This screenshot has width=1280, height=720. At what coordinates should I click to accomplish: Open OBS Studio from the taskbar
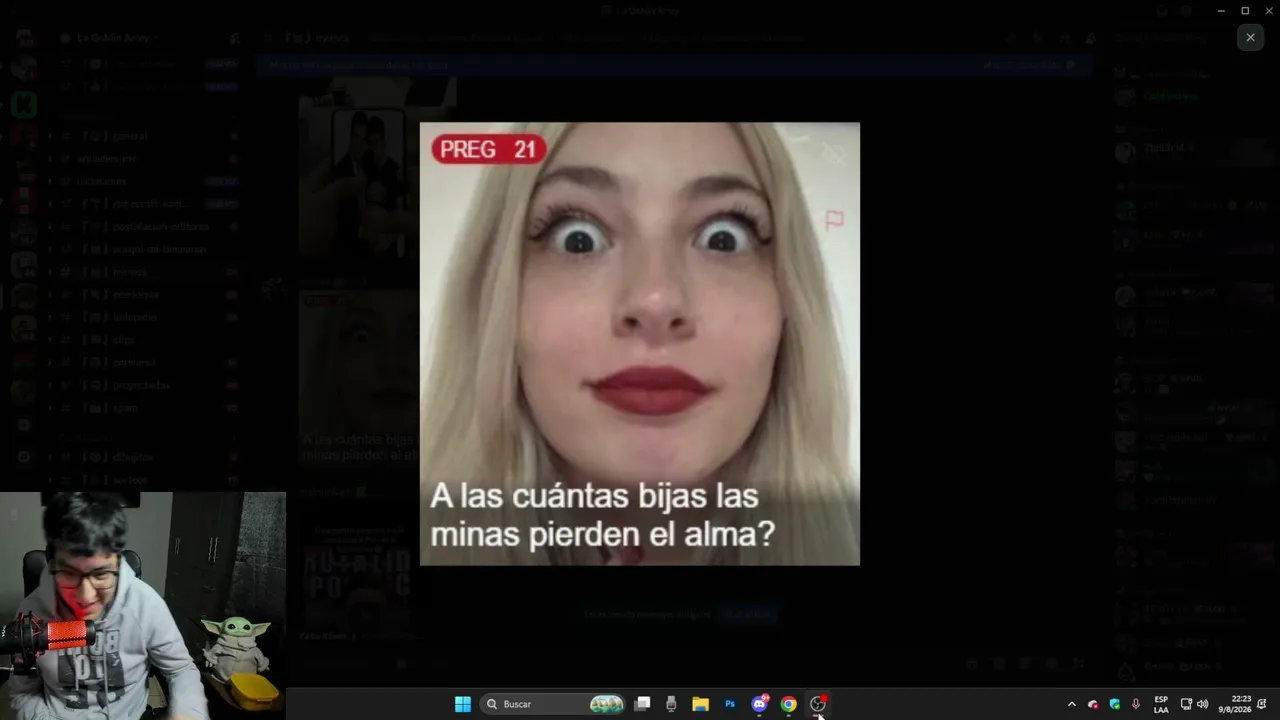[x=818, y=704]
